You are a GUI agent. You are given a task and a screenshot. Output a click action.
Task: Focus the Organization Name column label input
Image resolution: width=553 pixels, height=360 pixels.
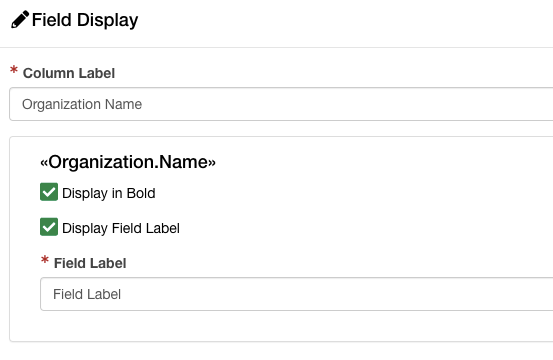pos(281,104)
